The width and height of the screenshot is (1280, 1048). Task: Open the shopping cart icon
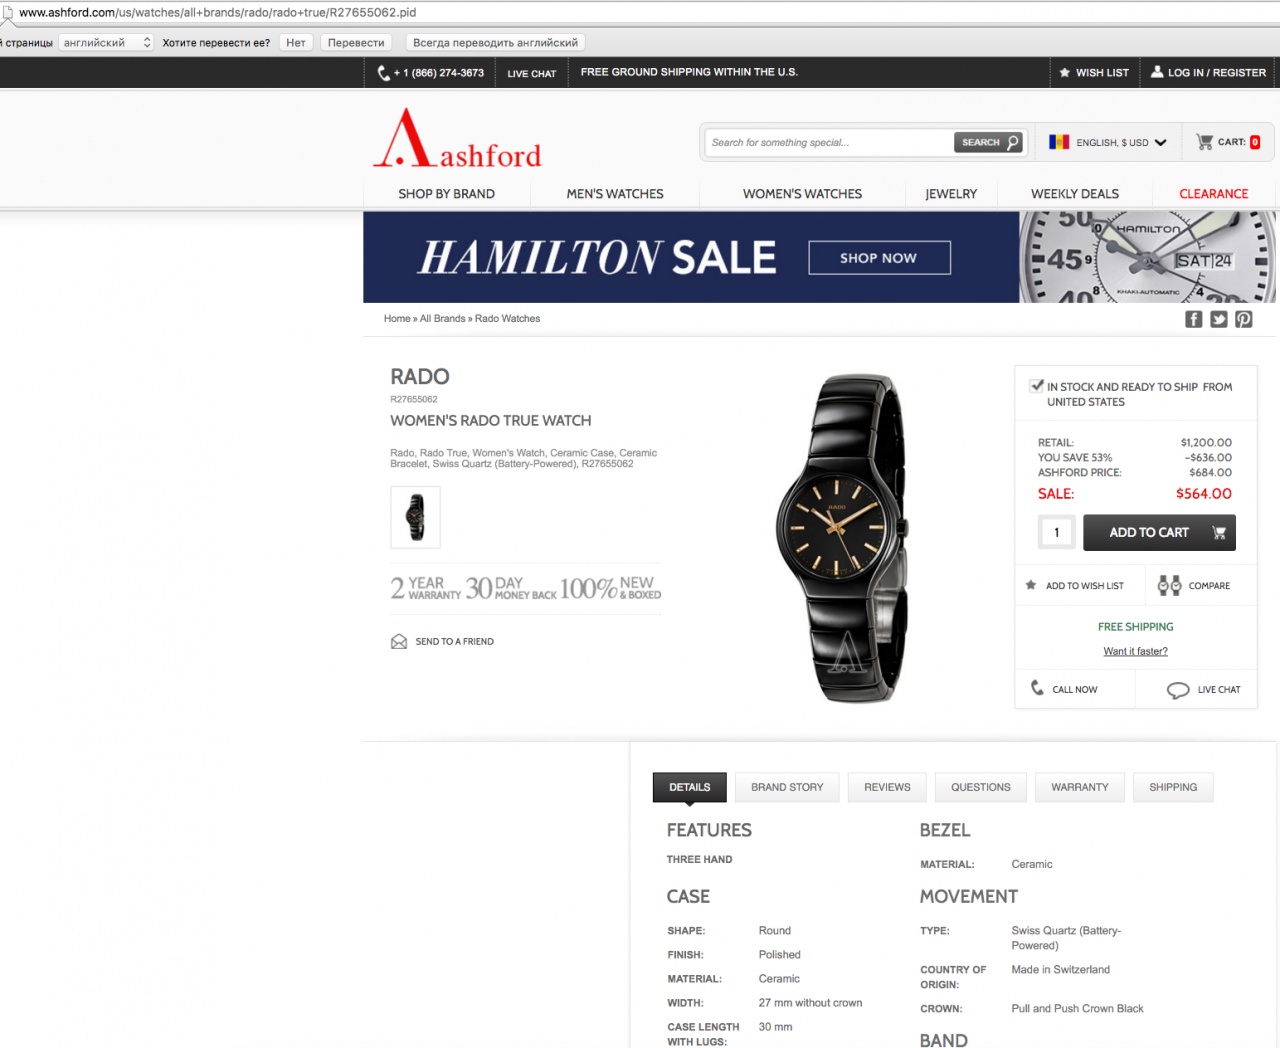(x=1204, y=142)
